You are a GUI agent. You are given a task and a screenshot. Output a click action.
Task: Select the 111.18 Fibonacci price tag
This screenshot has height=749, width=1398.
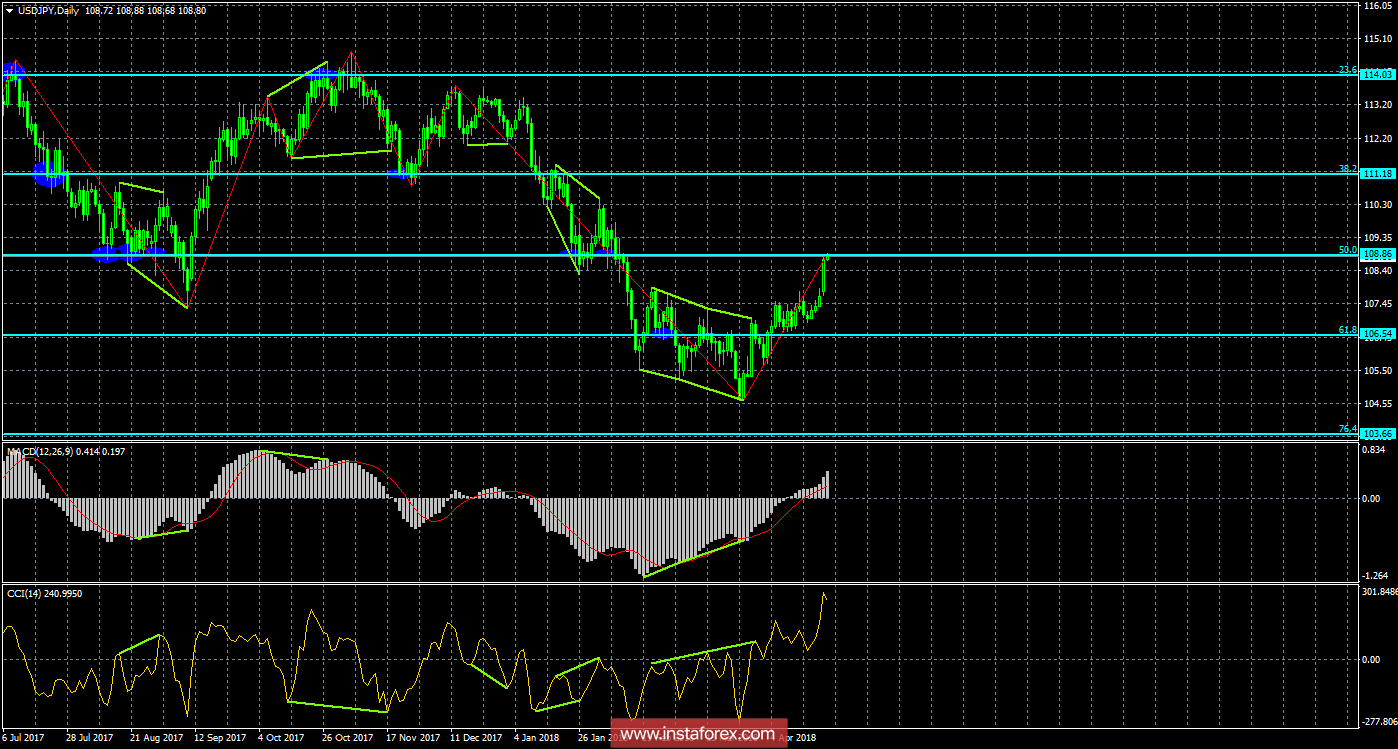point(1379,173)
